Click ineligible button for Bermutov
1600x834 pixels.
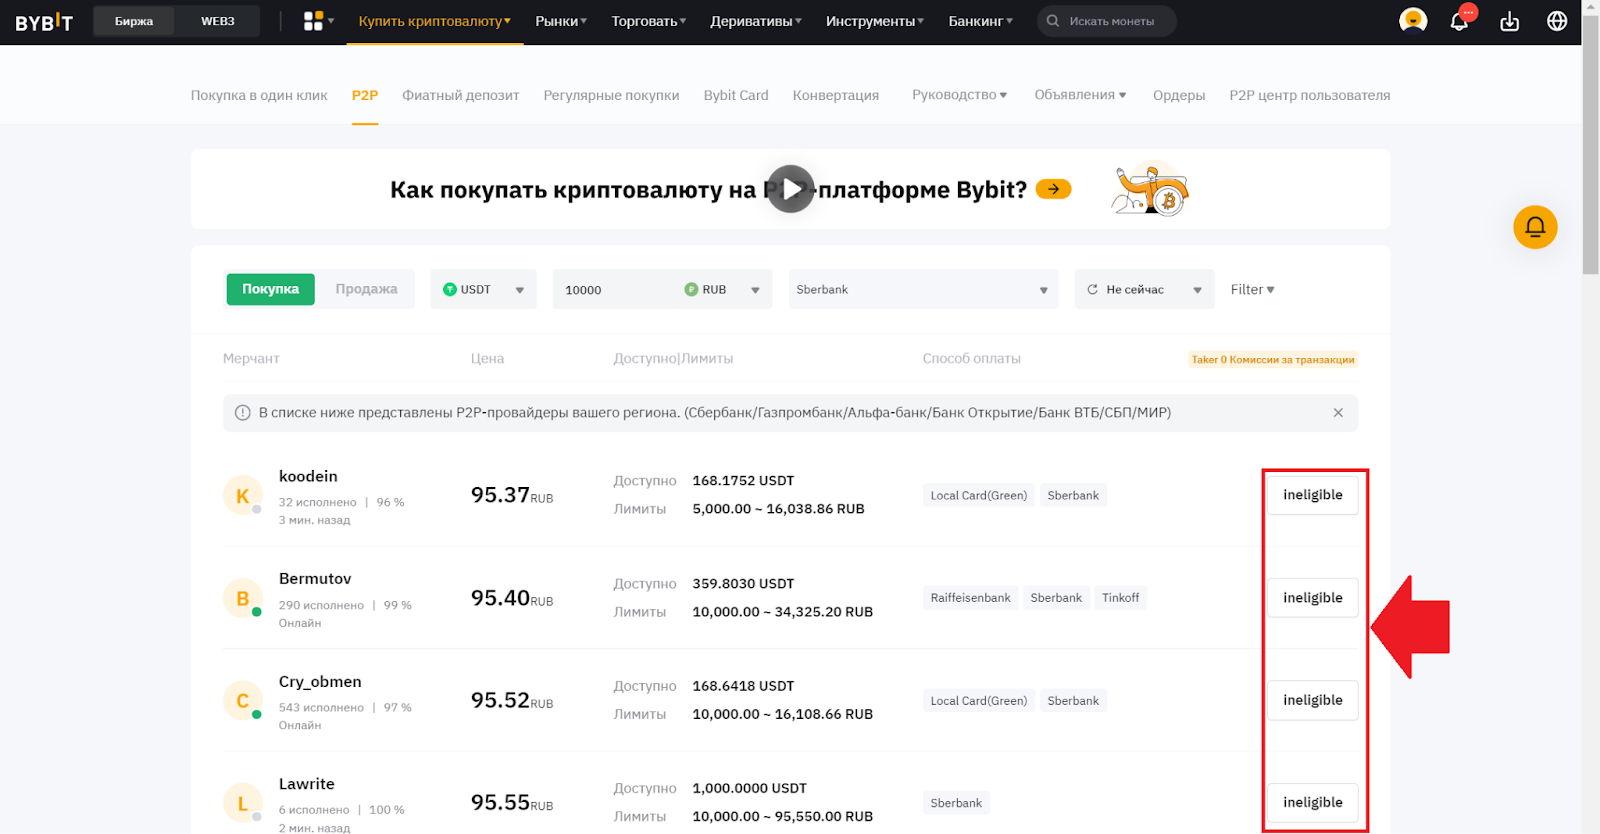1313,598
